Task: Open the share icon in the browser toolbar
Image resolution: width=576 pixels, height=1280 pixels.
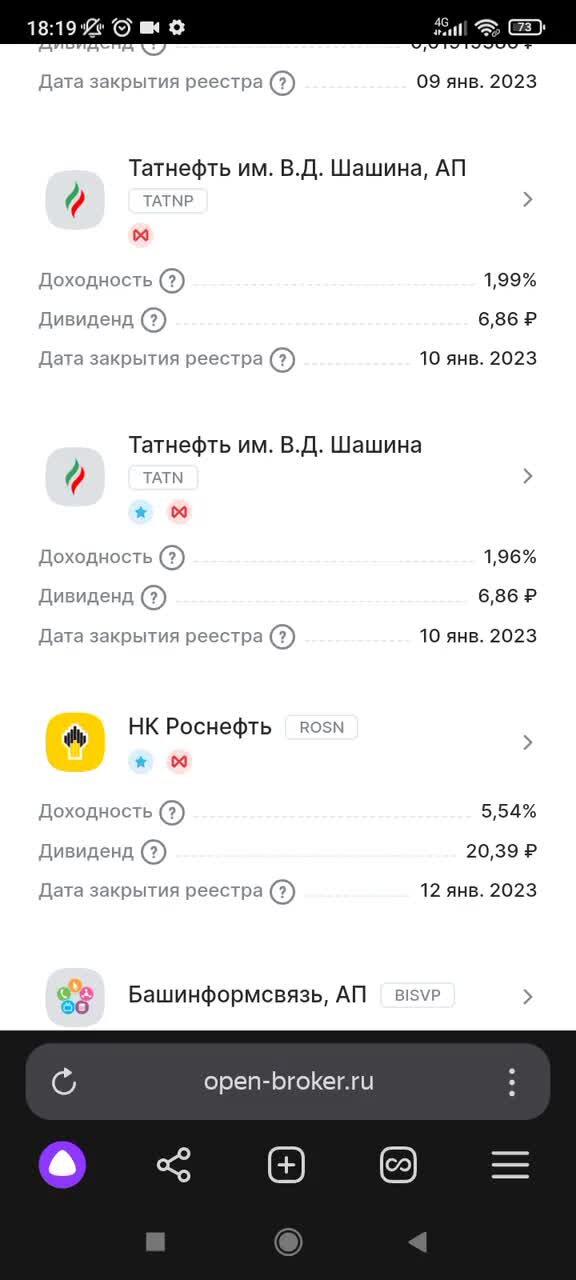Action: point(174,1164)
